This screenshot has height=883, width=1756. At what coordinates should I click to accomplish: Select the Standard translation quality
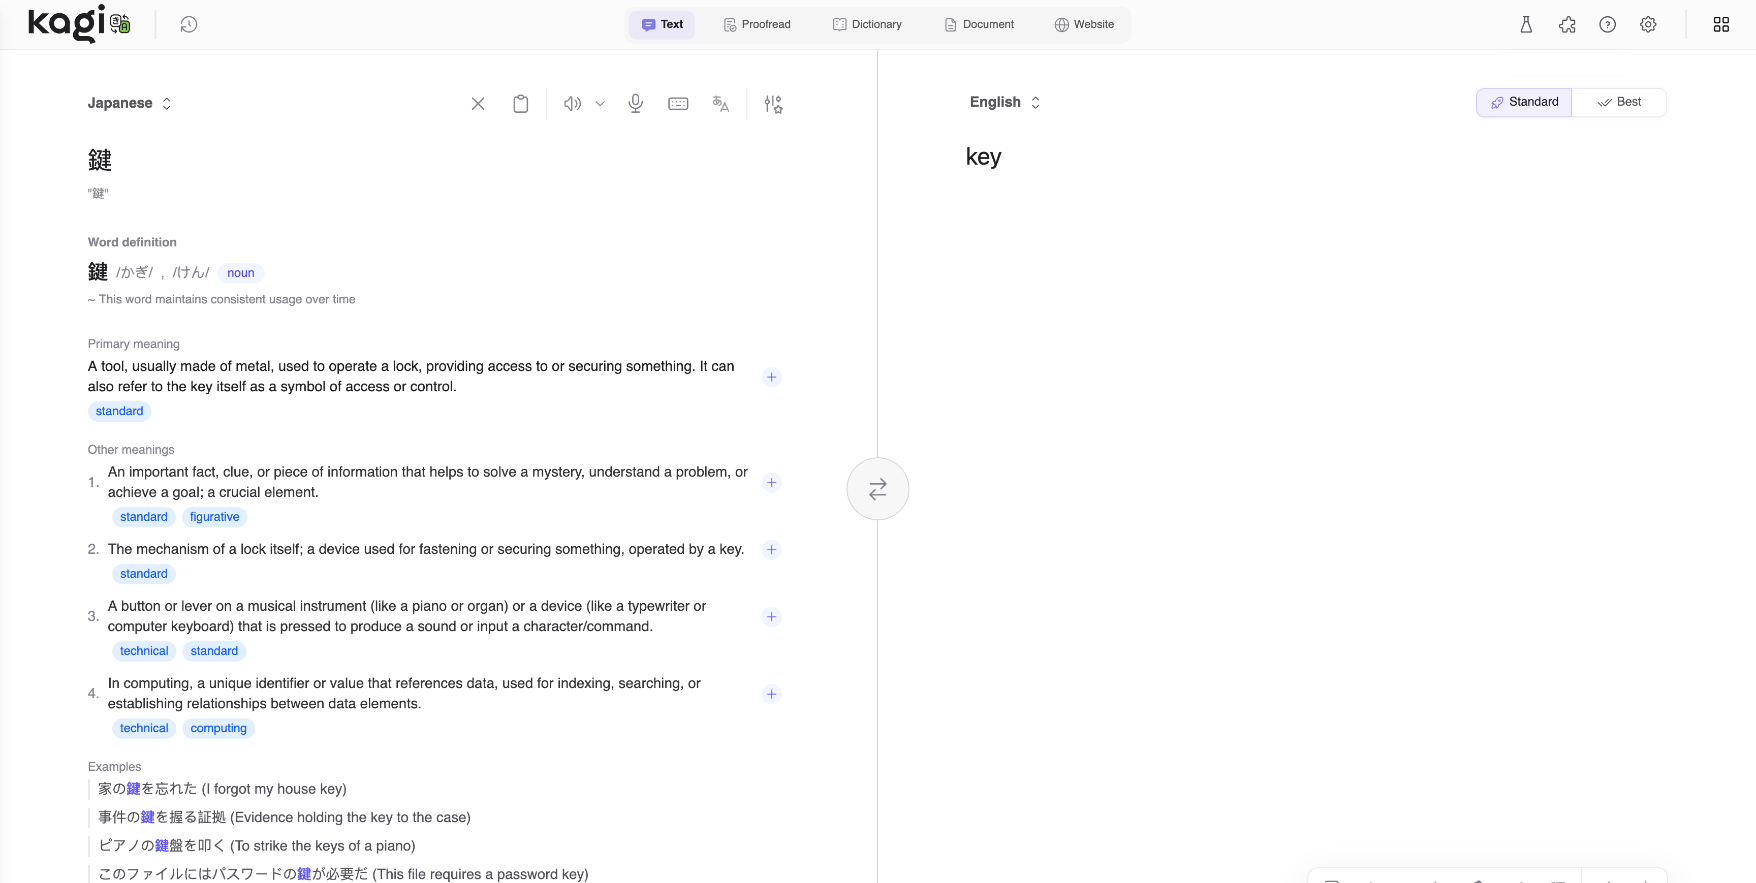coord(1524,102)
